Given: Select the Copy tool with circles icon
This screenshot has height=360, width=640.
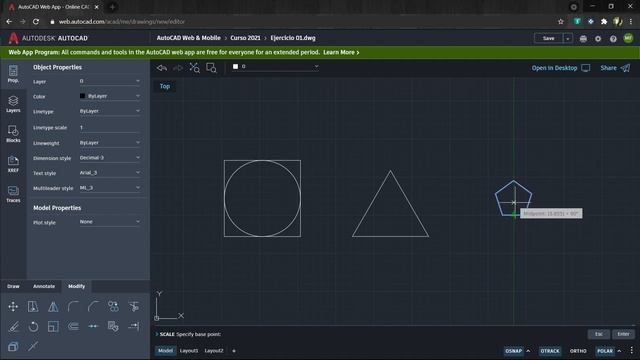Looking at the screenshot, I should [113, 307].
